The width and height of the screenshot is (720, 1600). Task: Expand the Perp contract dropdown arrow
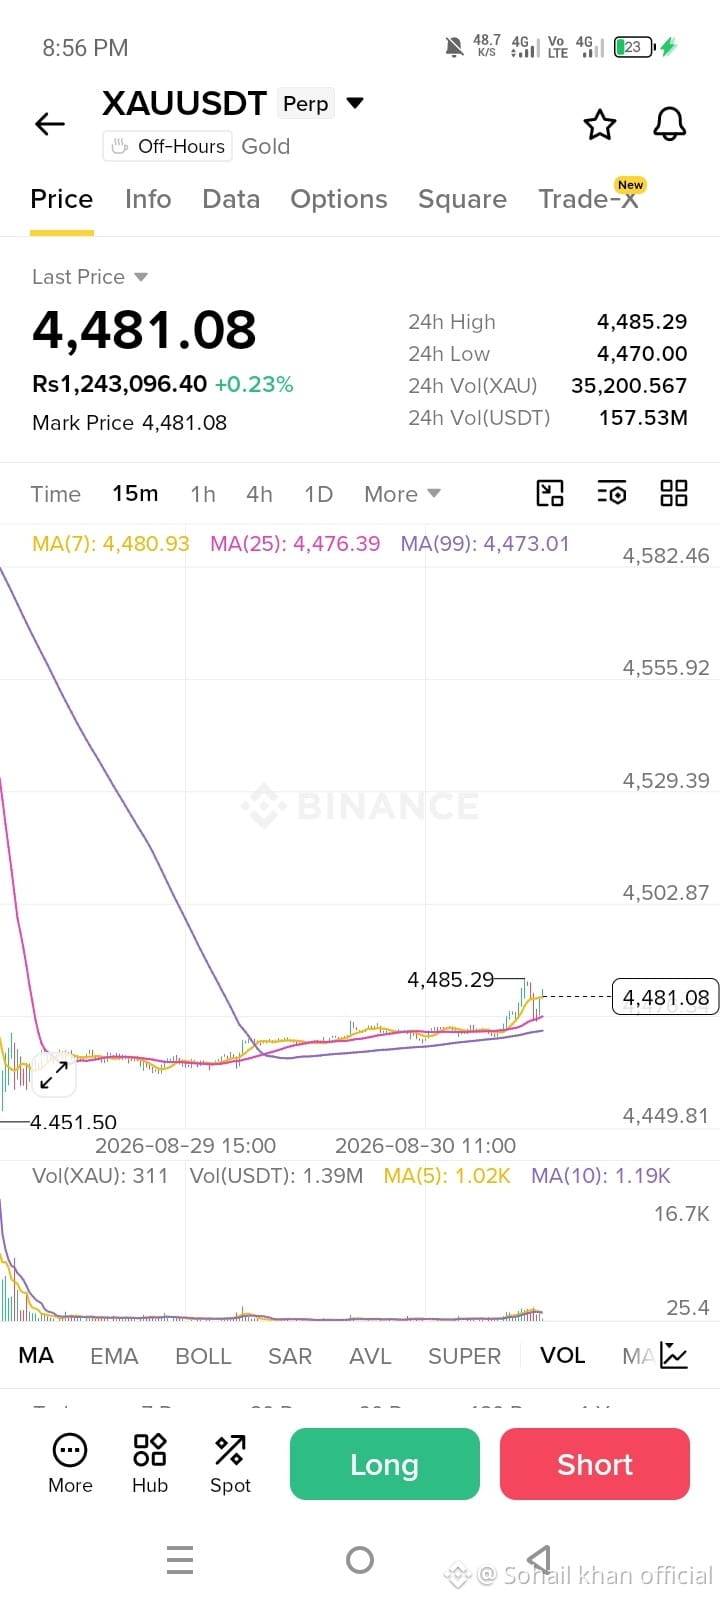tap(354, 103)
